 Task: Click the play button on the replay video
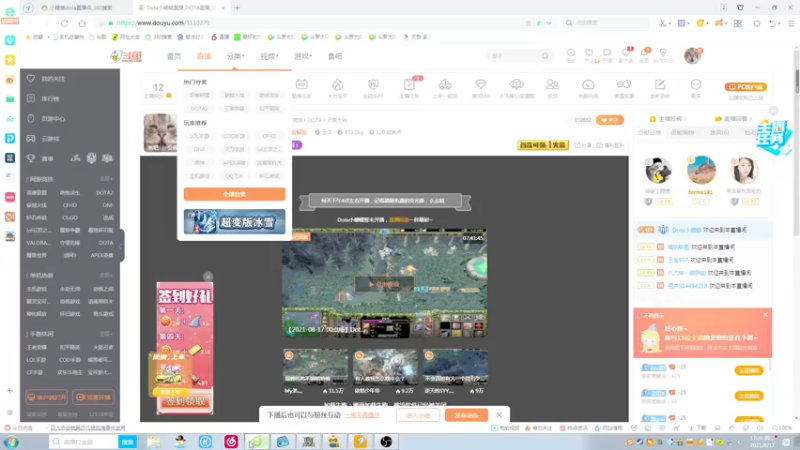point(384,284)
